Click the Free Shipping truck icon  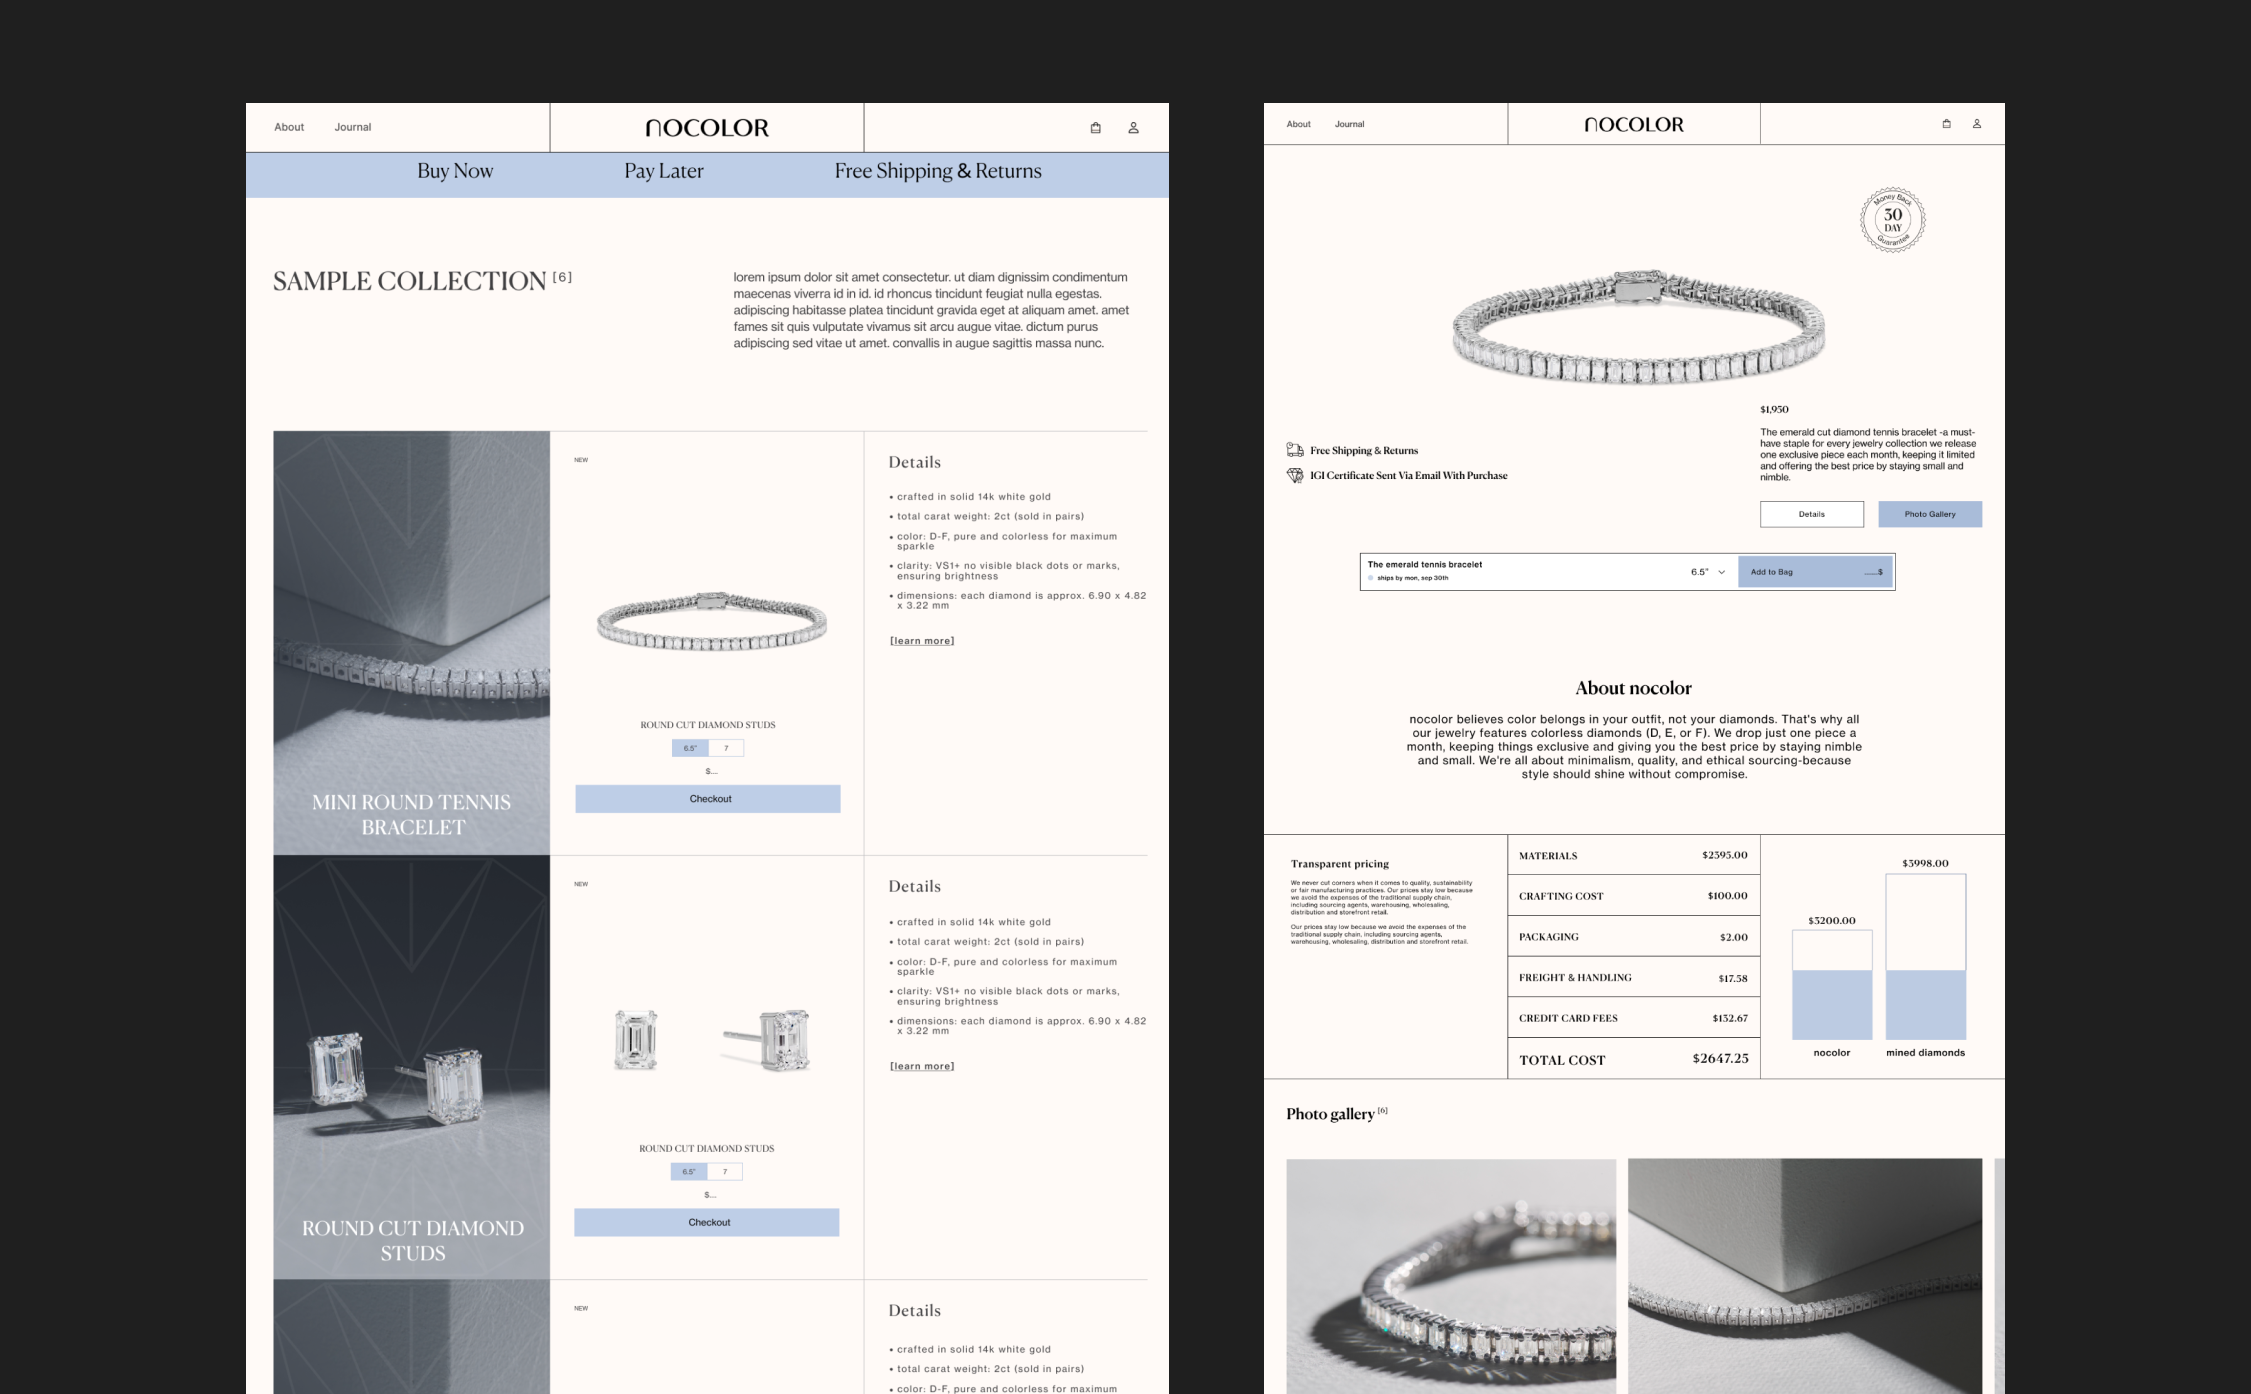pyautogui.click(x=1293, y=450)
